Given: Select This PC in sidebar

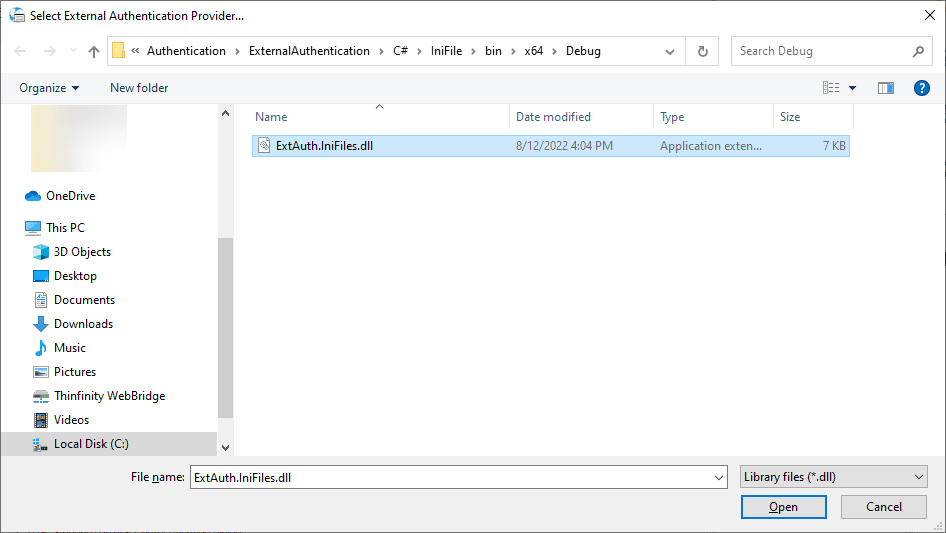Looking at the screenshot, I should click(x=65, y=228).
